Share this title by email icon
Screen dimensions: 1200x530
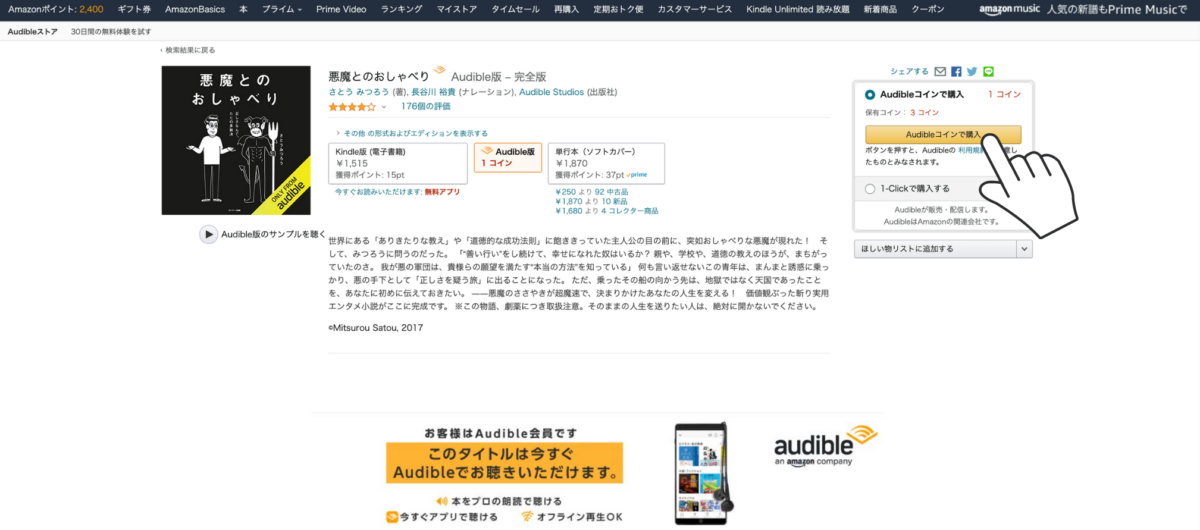[940, 72]
